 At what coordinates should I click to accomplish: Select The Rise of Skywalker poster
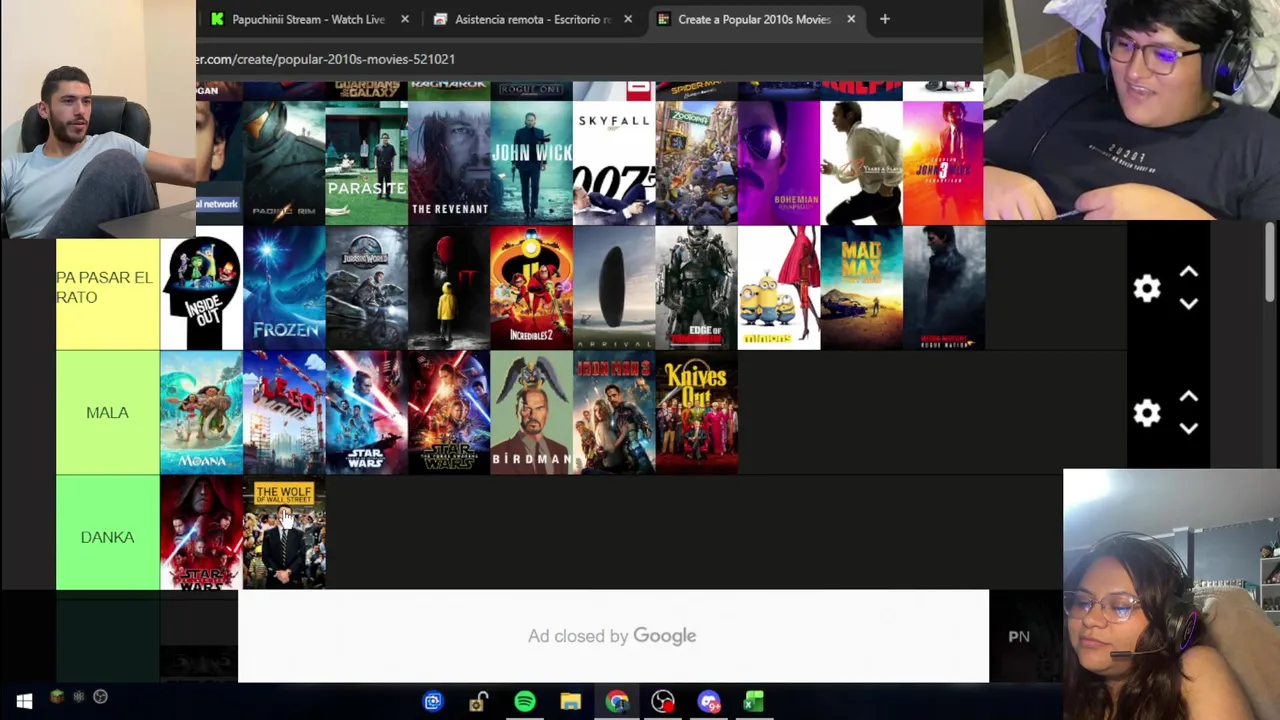366,412
